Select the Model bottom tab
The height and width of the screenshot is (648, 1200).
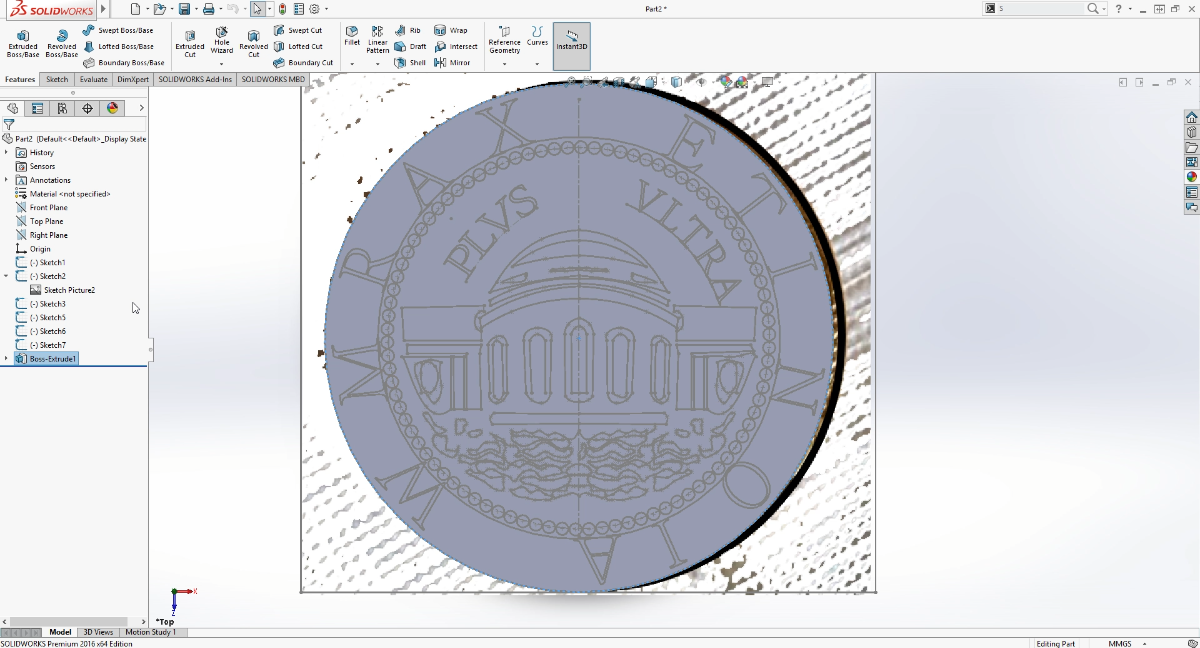pyautogui.click(x=61, y=632)
